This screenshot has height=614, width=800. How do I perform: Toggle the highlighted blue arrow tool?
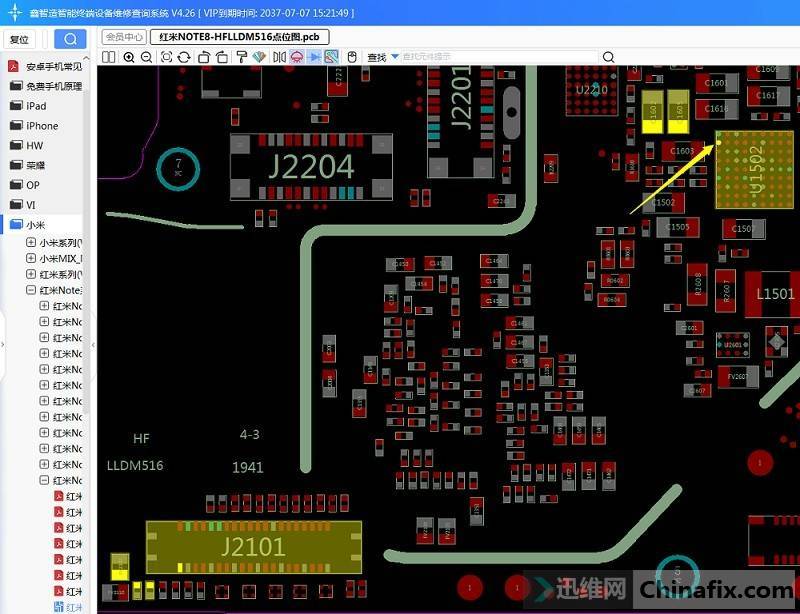coord(314,57)
